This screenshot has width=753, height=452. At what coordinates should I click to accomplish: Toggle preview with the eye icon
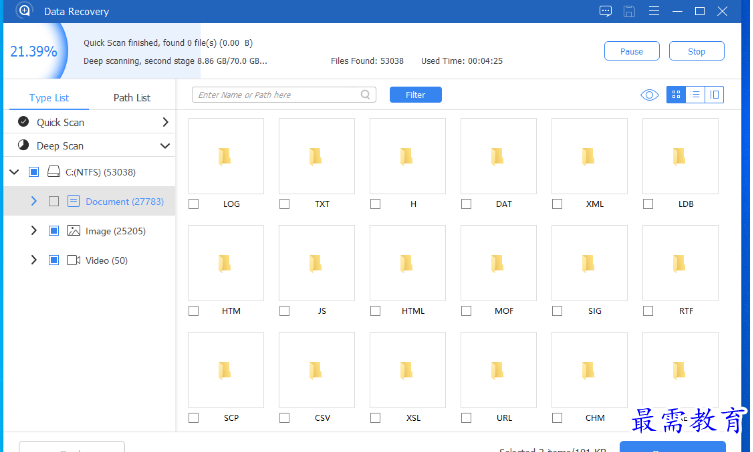pos(649,95)
